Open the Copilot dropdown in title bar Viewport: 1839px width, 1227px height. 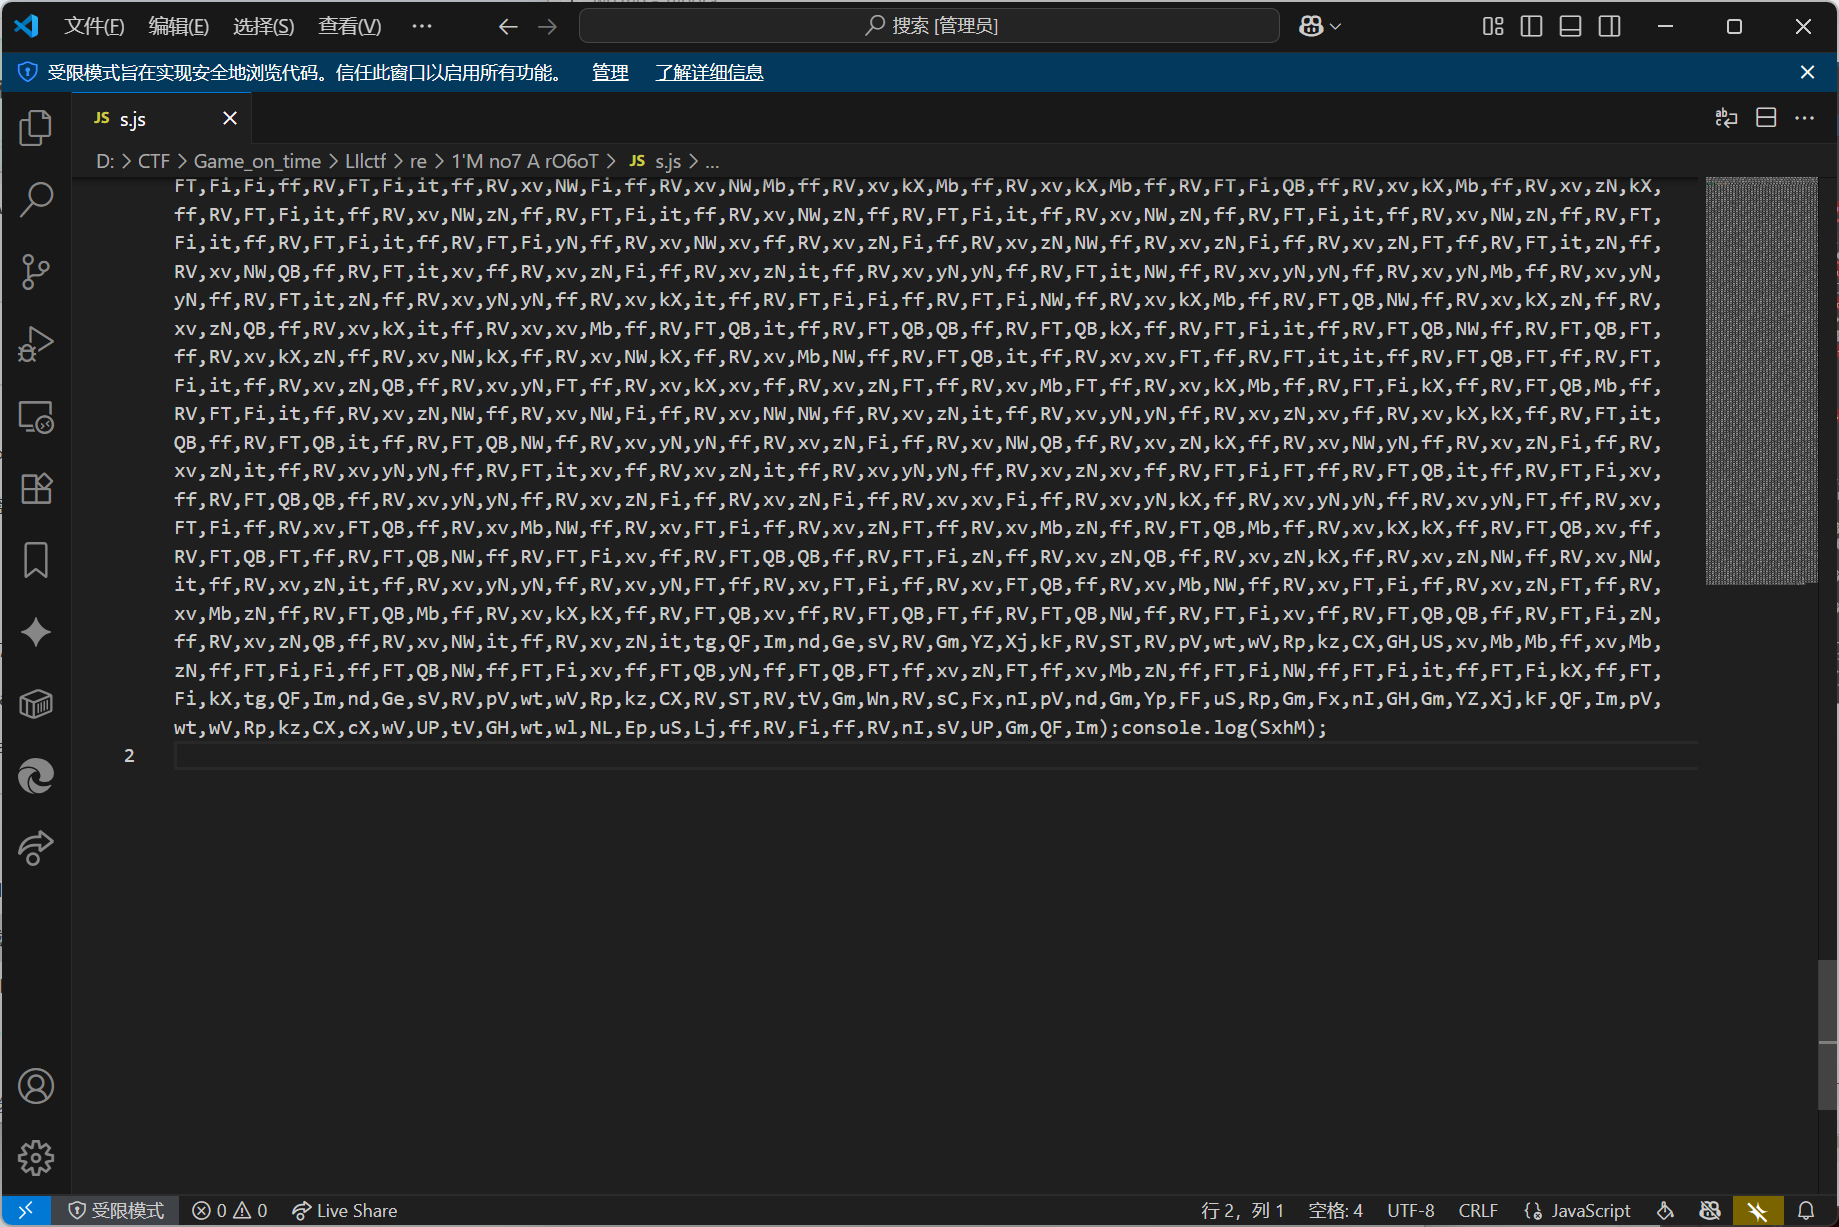[x=1319, y=26]
